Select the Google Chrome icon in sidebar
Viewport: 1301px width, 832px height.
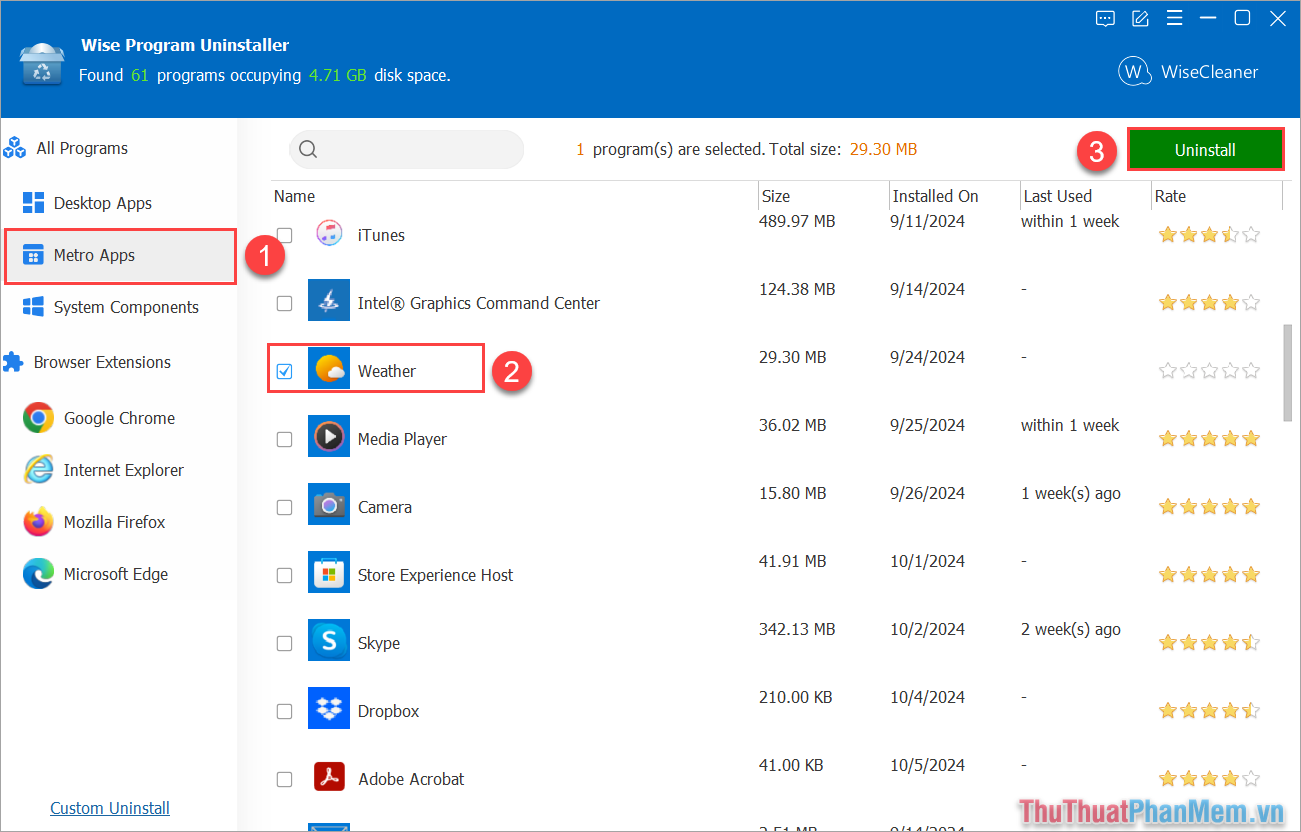tap(37, 418)
